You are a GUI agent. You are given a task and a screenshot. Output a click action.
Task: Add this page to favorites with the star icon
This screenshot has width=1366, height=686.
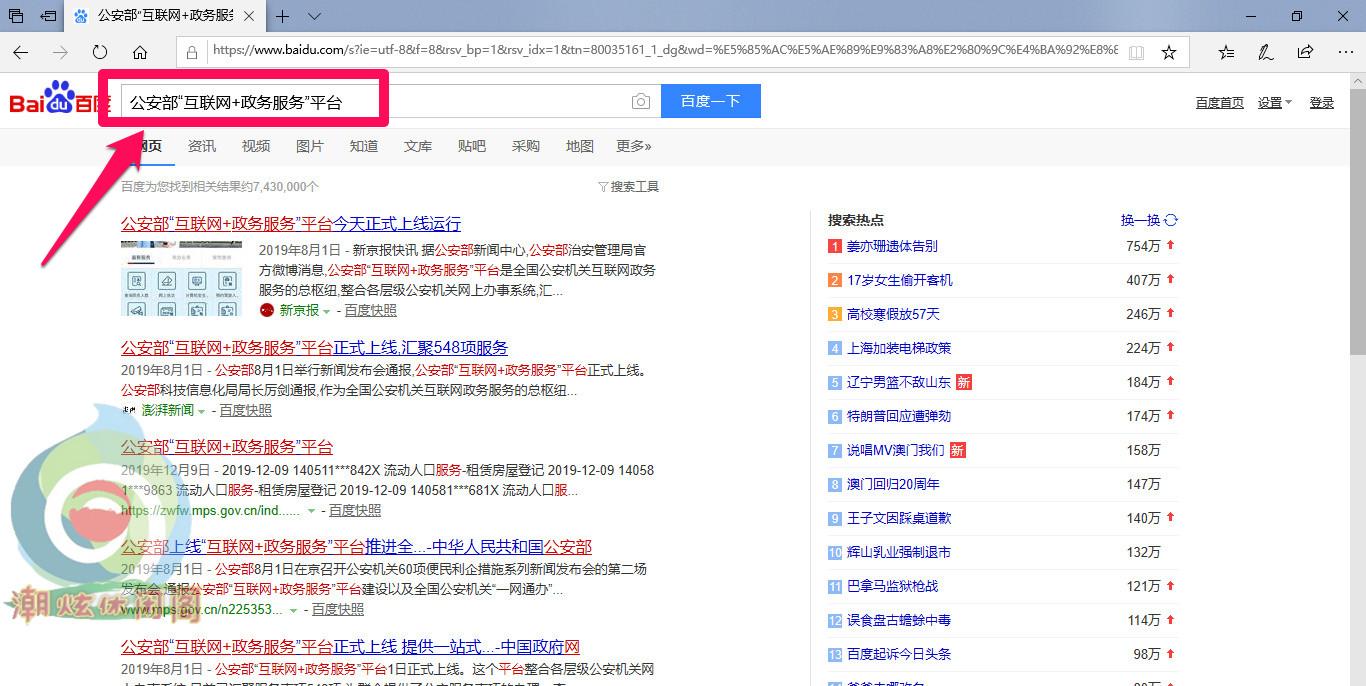point(1168,52)
